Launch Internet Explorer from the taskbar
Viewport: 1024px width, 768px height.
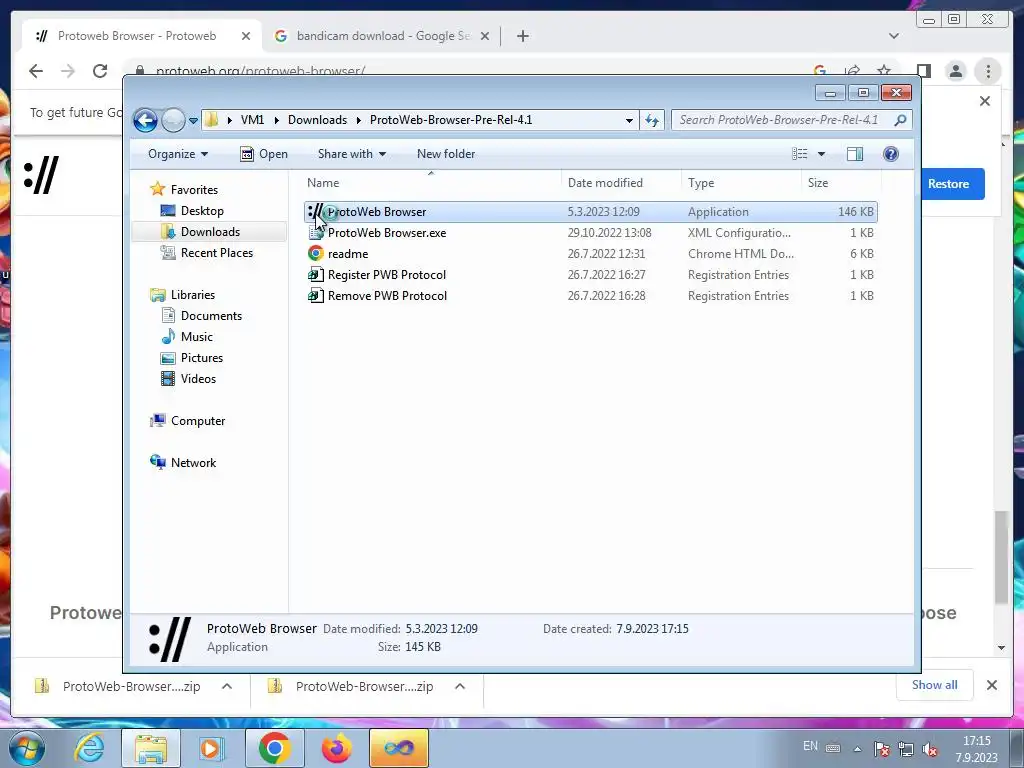(x=89, y=748)
